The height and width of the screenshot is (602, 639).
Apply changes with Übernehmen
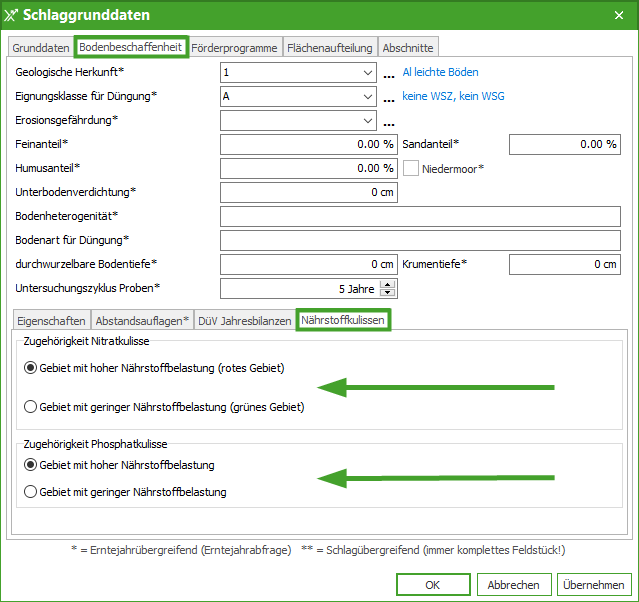tap(593, 585)
